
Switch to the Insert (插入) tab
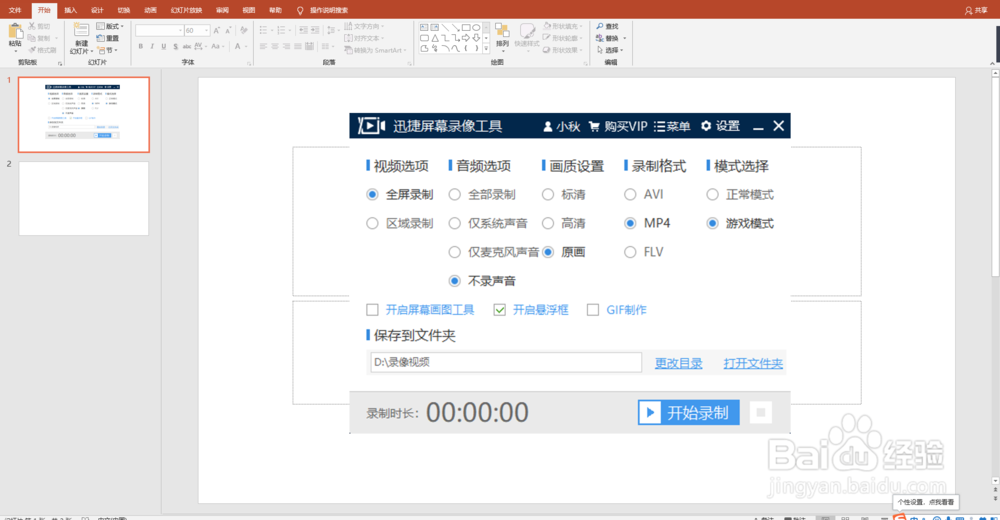71,10
